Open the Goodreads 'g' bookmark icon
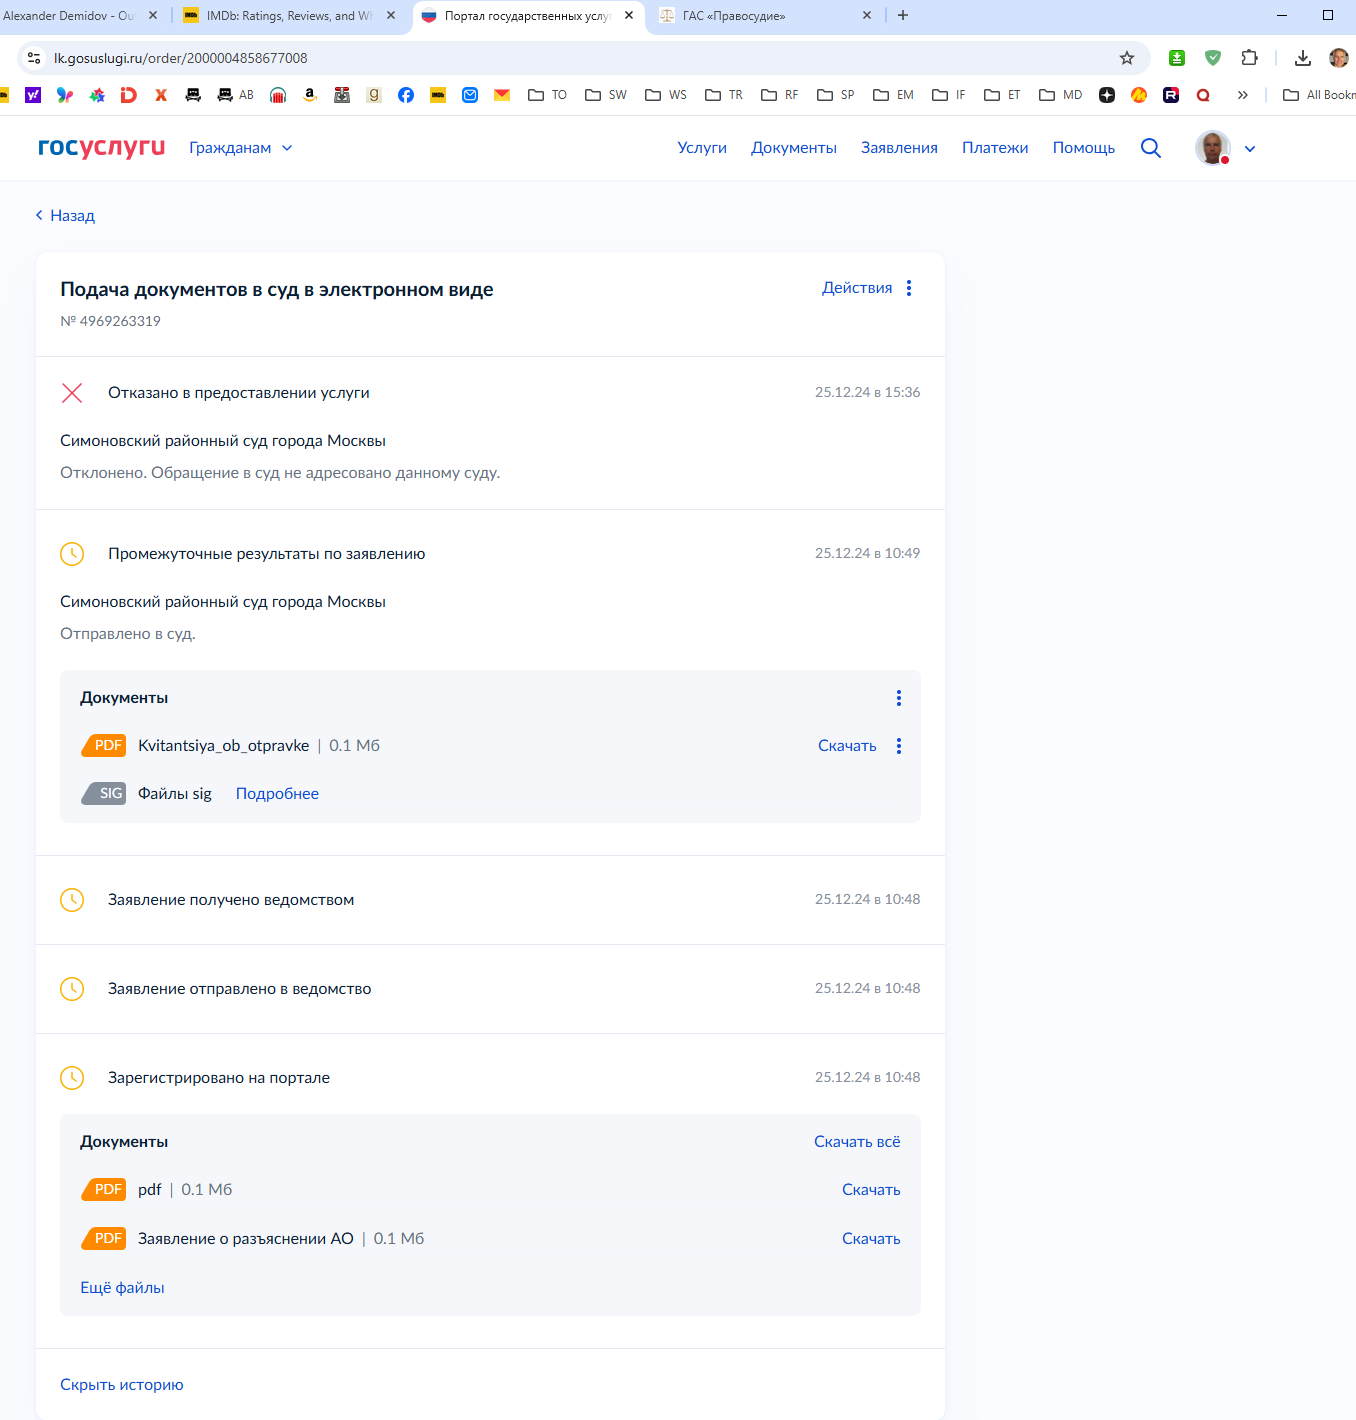Screen dimensions: 1356x1420 tap(374, 95)
